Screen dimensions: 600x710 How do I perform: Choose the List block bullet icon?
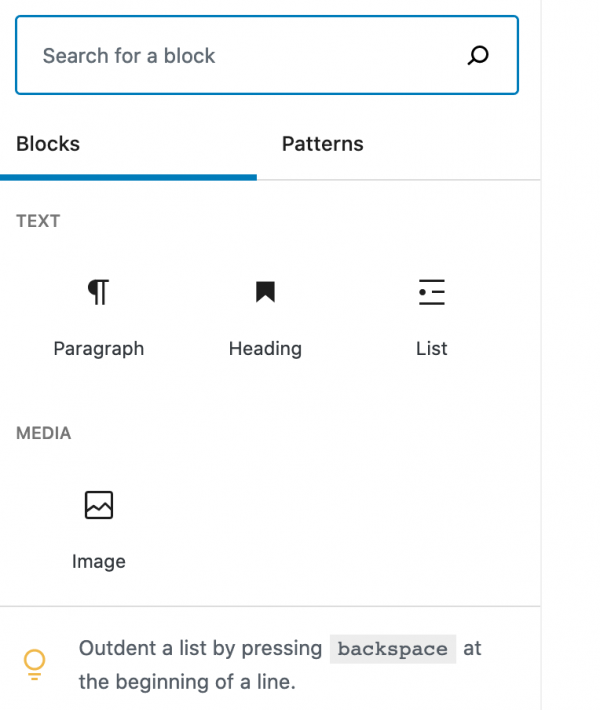(432, 292)
